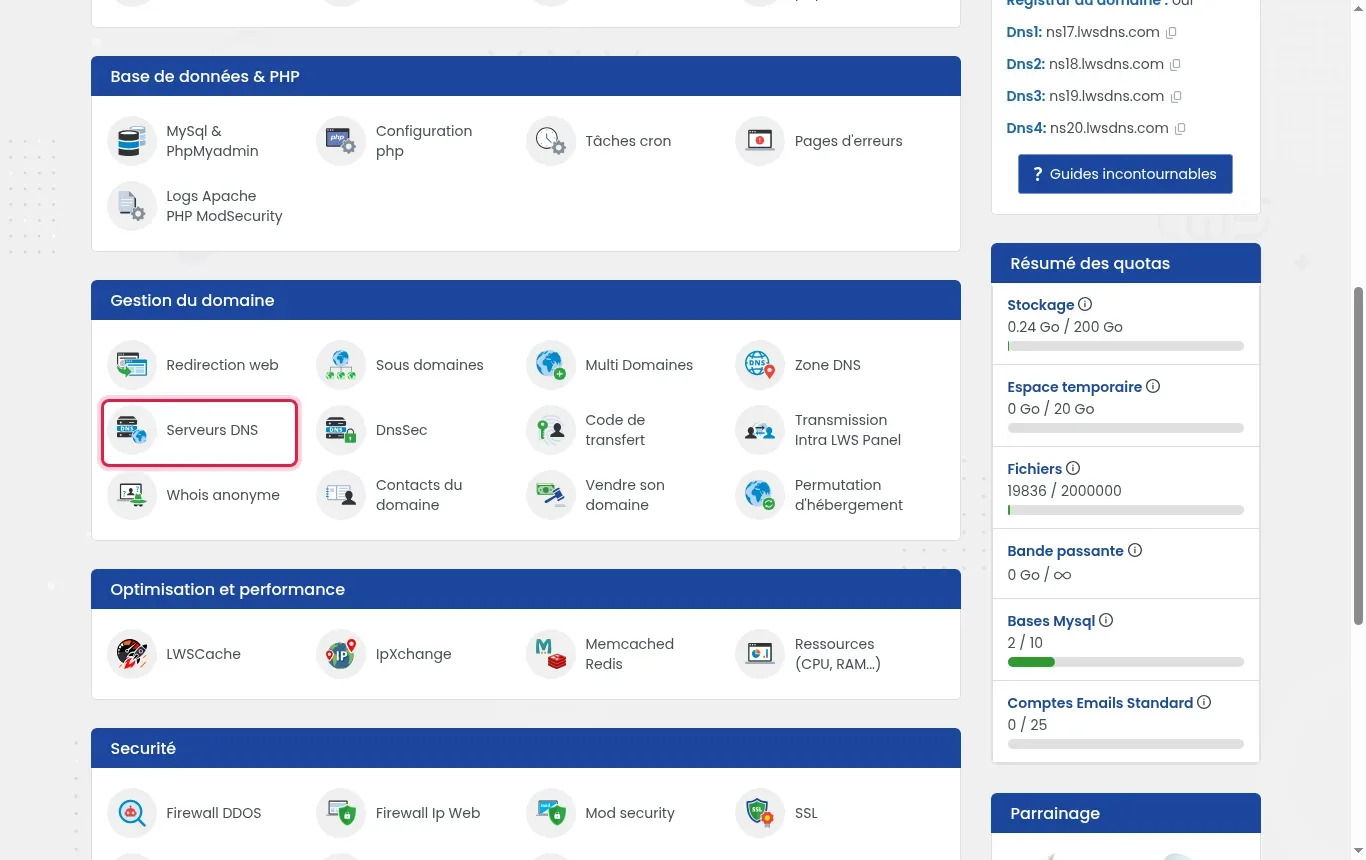Launch the LWSCache rocket icon

[x=132, y=654]
